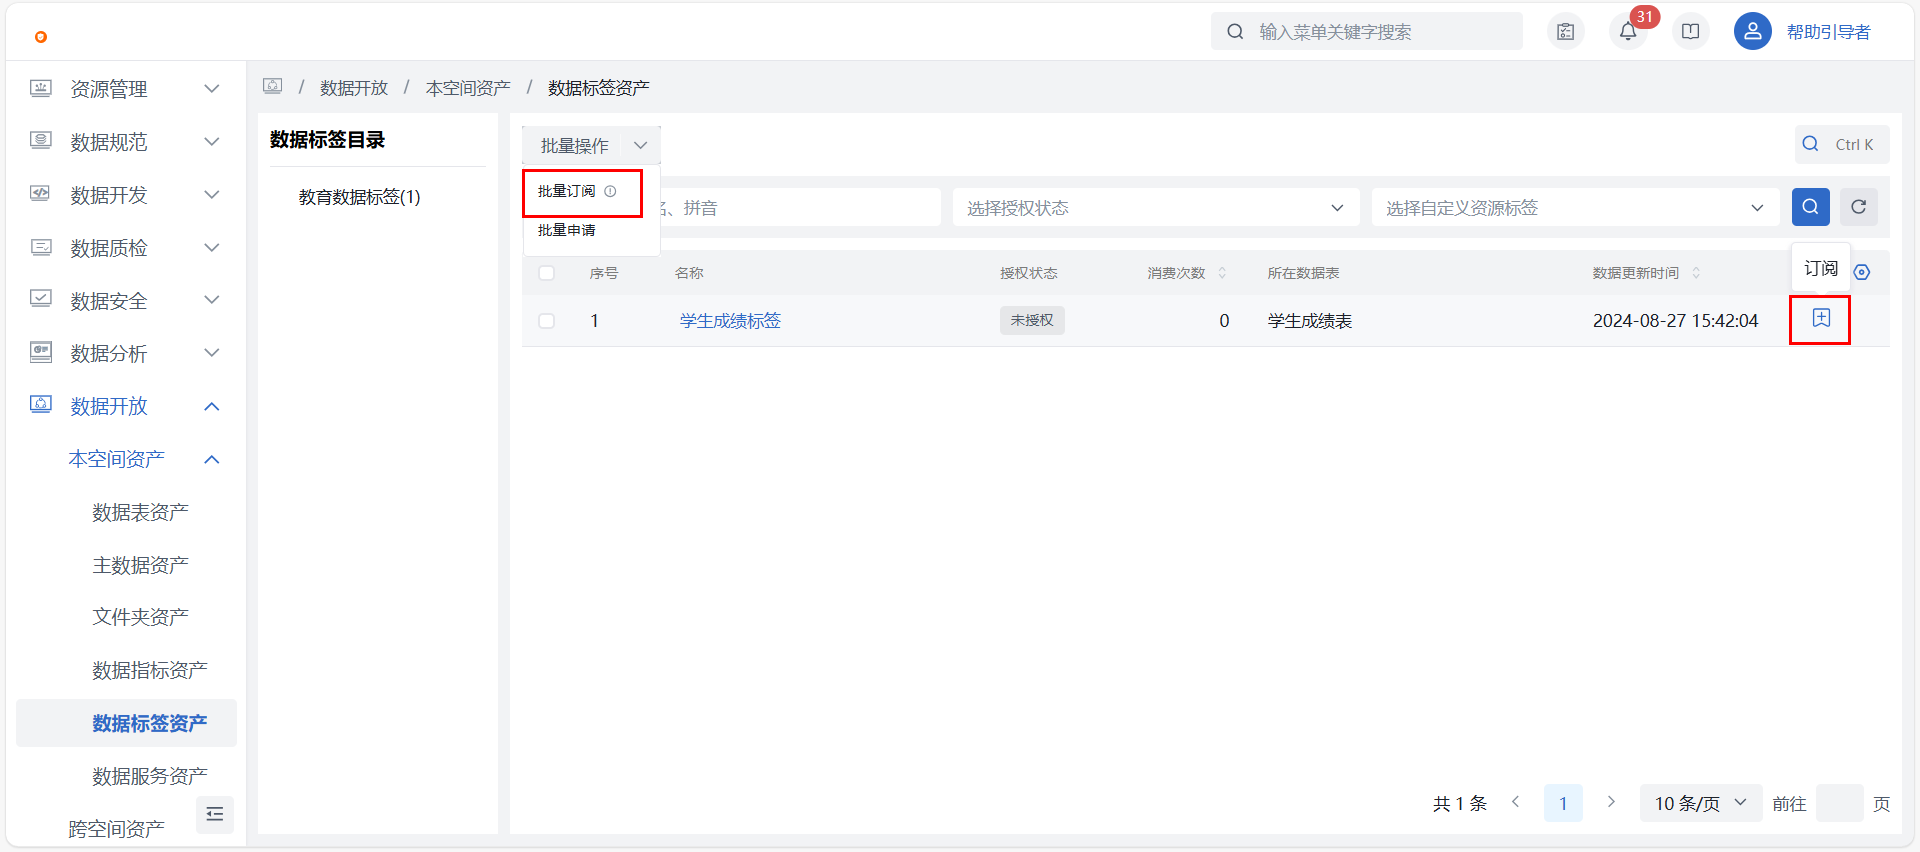Click the subscribe icon for 学生成绩标签
Image resolution: width=1920 pixels, height=852 pixels.
click(x=1821, y=318)
